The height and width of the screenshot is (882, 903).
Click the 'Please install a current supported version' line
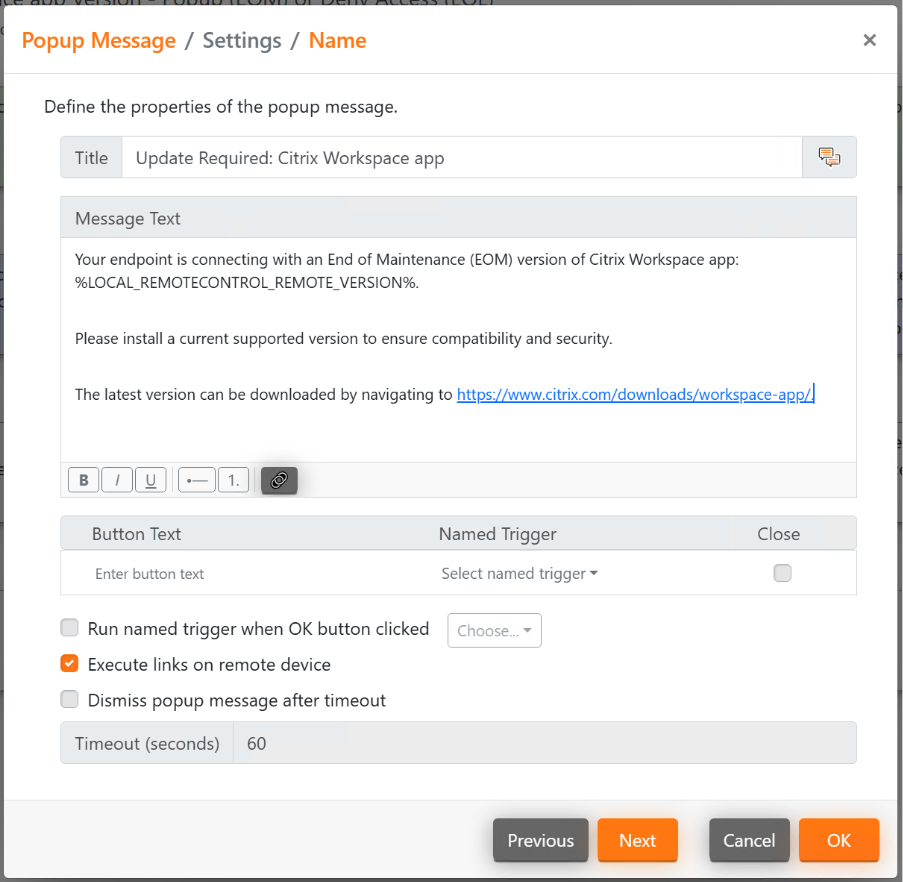tap(343, 339)
